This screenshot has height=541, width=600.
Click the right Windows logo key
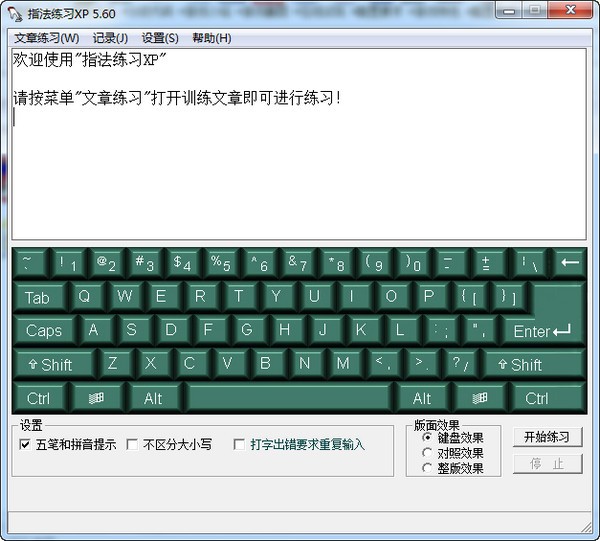pos(480,398)
